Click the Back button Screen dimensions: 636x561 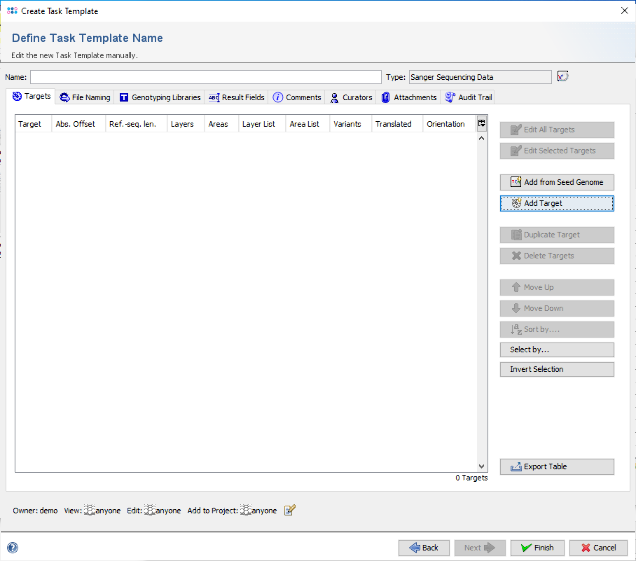pyautogui.click(x=424, y=548)
